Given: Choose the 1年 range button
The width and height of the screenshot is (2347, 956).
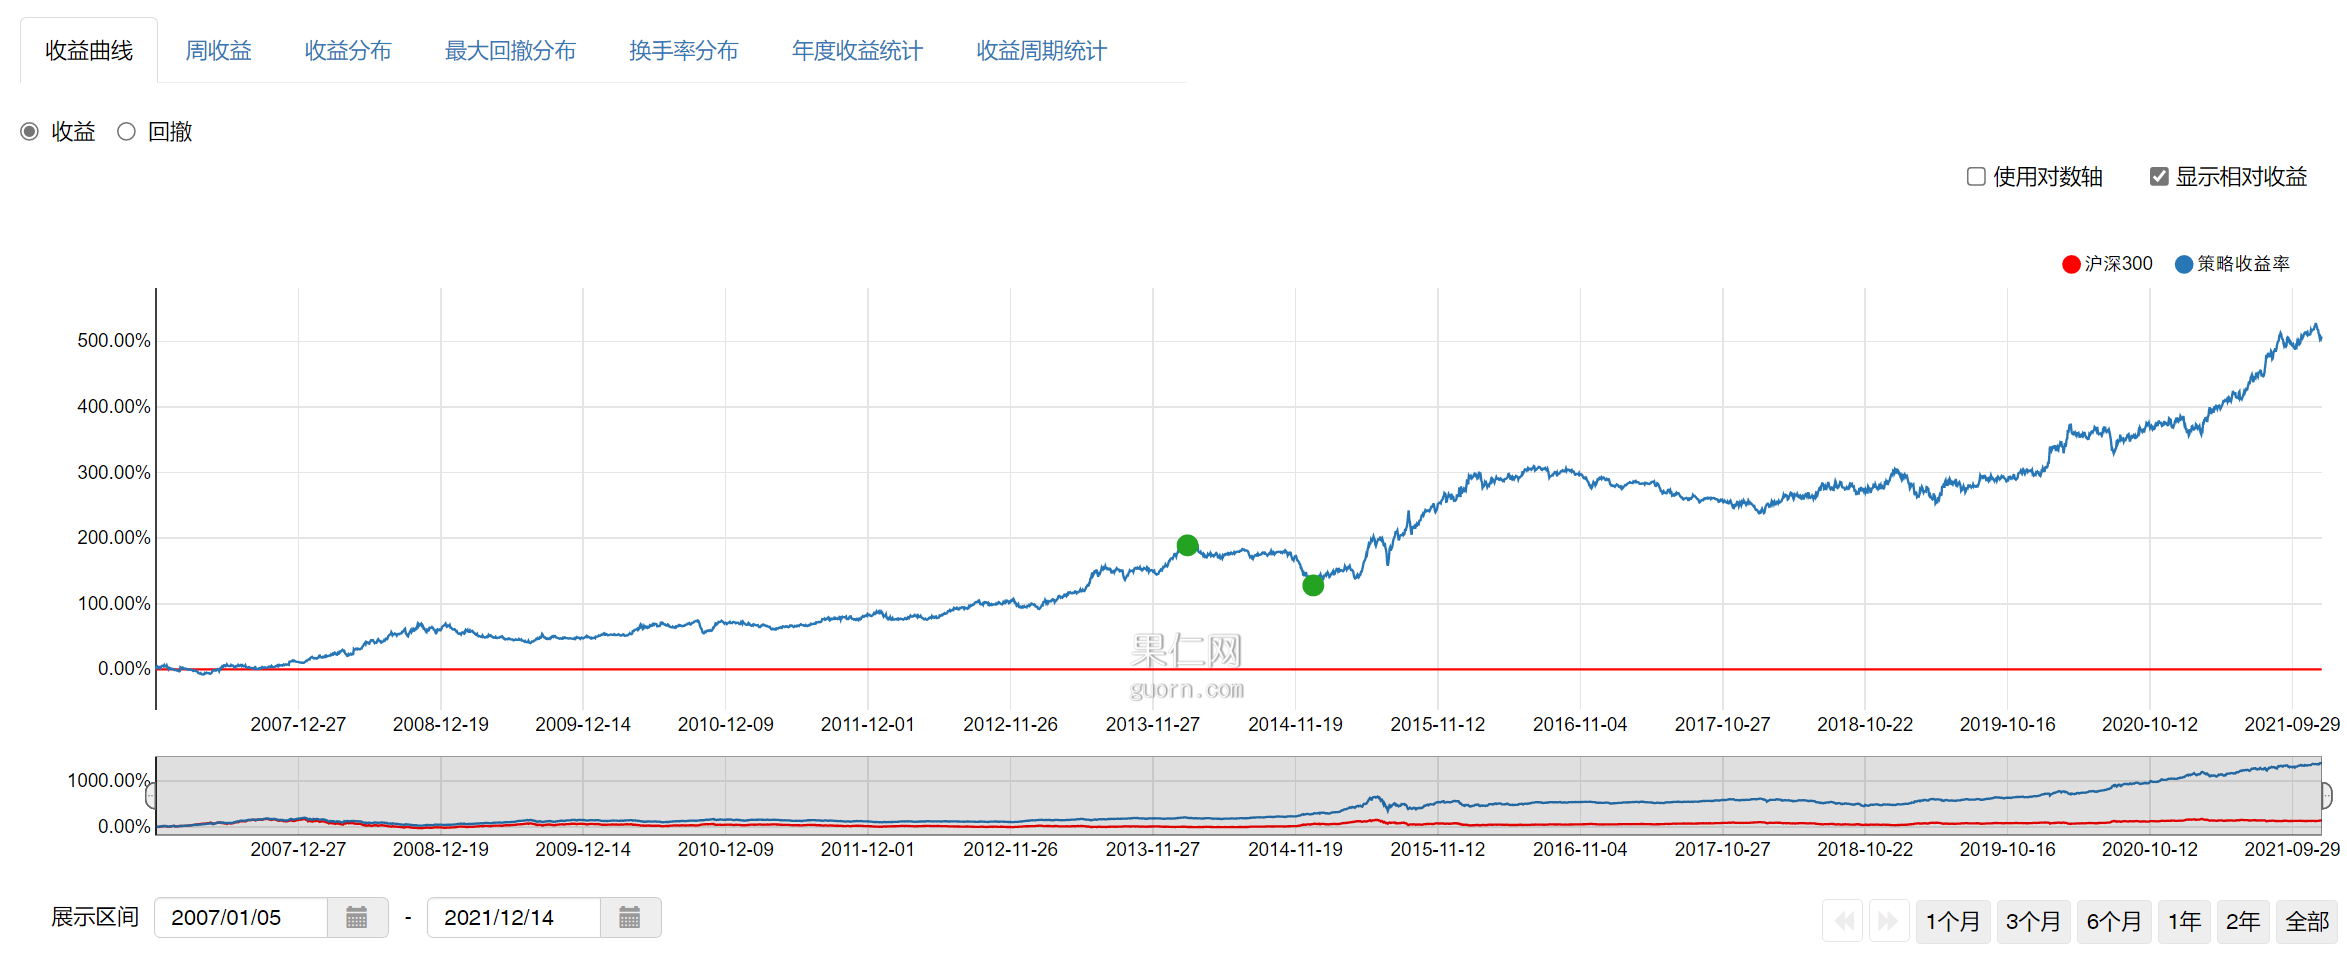Looking at the screenshot, I should 2185,921.
